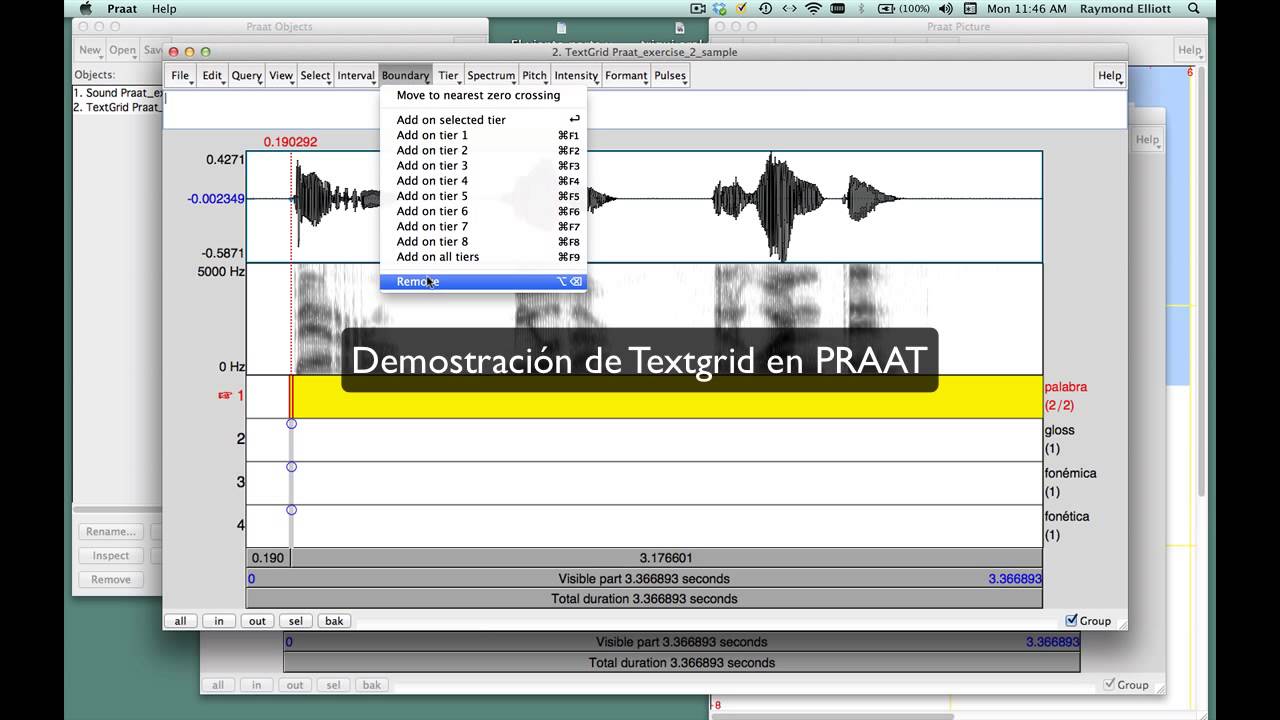
Task: Click the checkmark task icon in menu bar
Action: tap(741, 8)
